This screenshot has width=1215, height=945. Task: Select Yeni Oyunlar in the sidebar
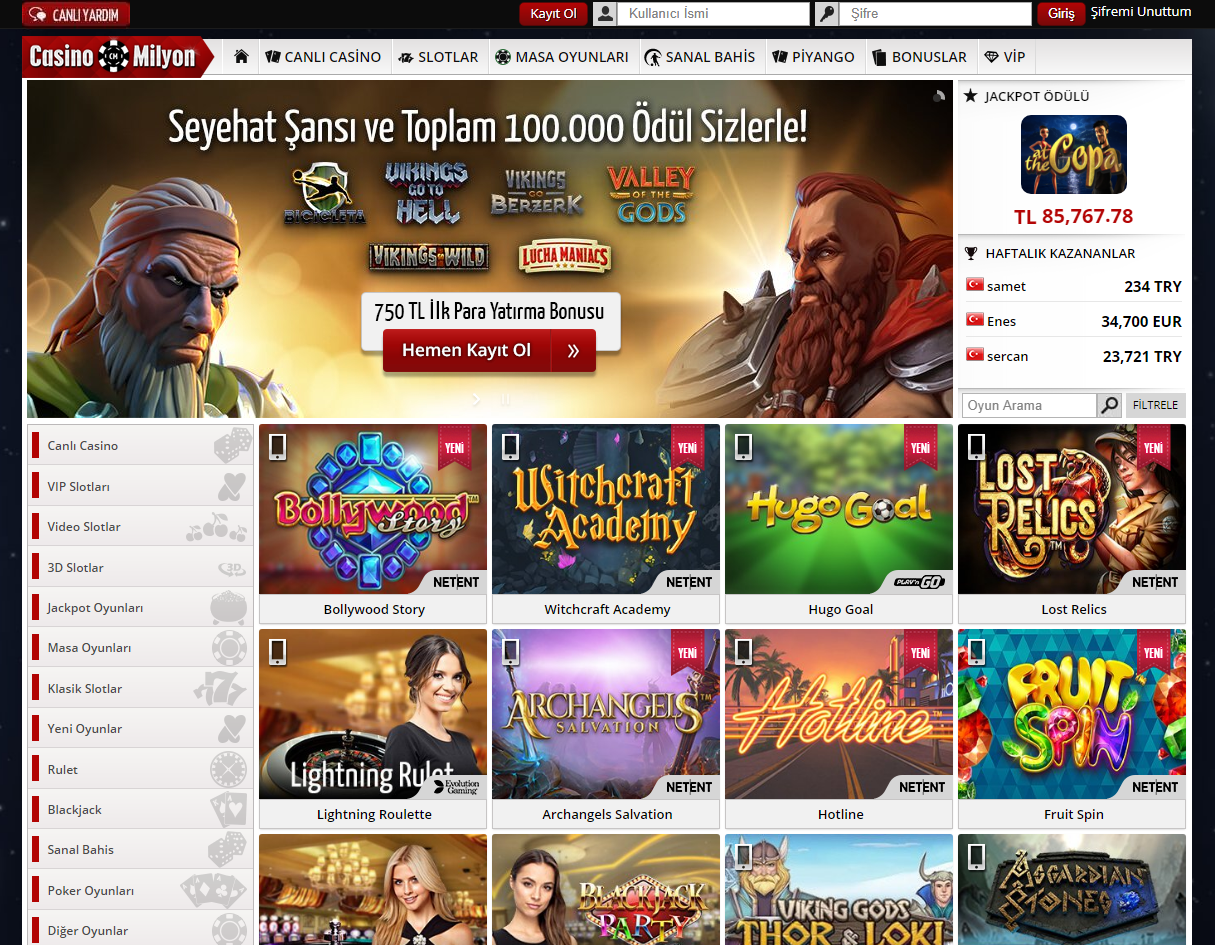pos(140,728)
